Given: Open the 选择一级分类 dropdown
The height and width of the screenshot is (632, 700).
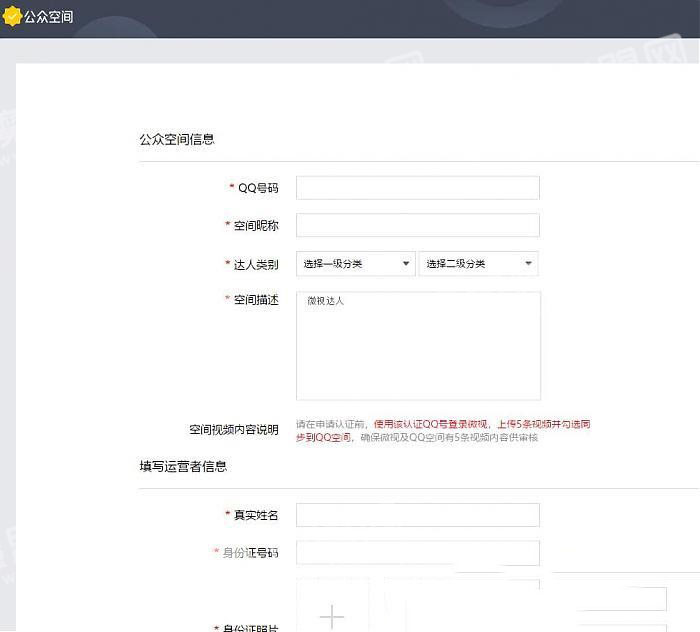Looking at the screenshot, I should click(x=356, y=264).
